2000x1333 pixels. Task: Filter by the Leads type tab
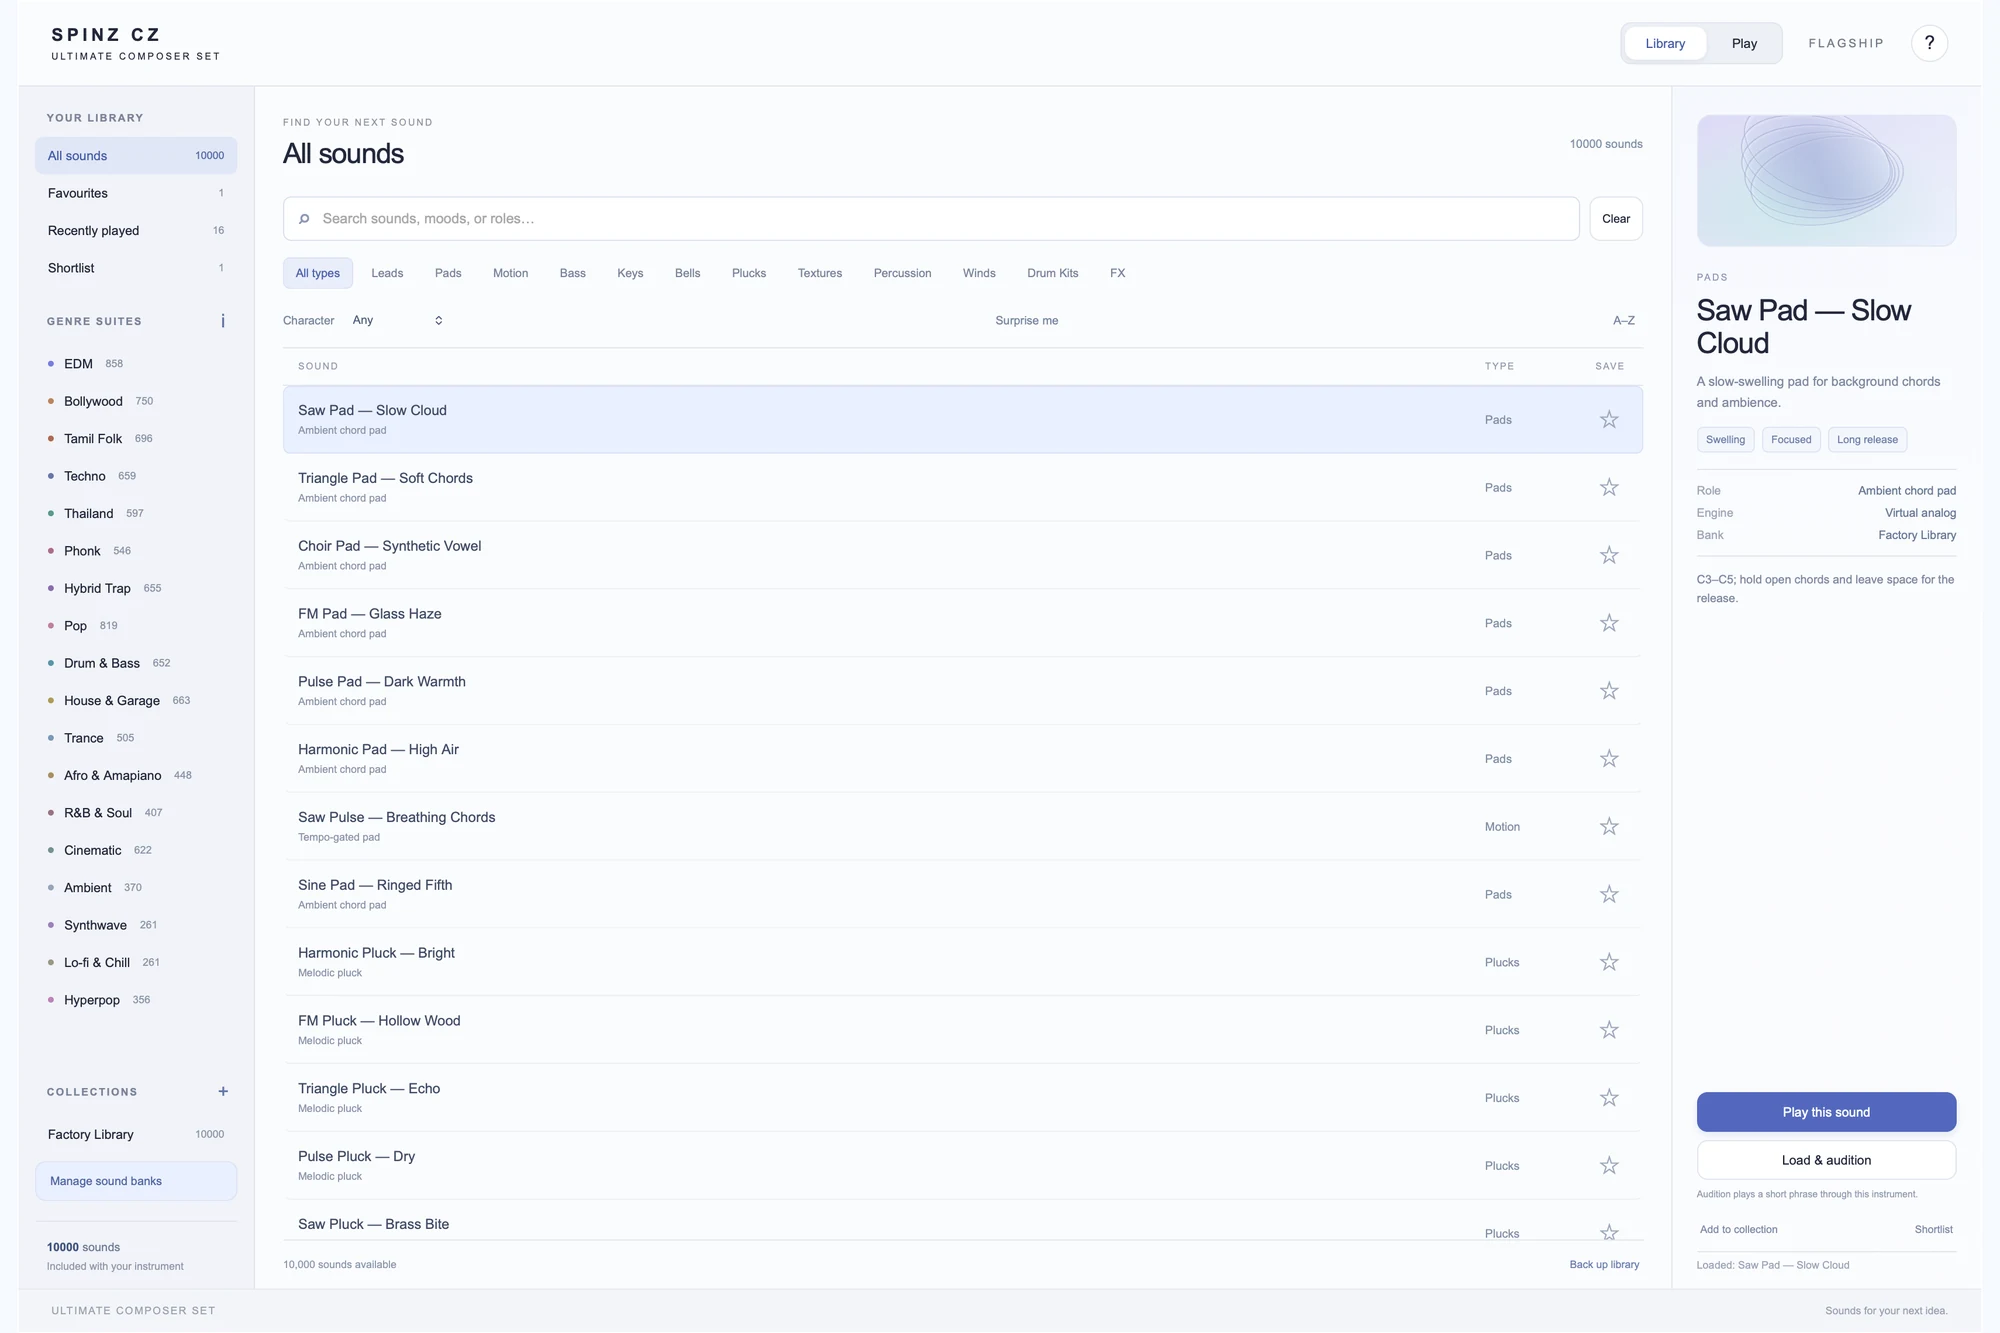[387, 273]
